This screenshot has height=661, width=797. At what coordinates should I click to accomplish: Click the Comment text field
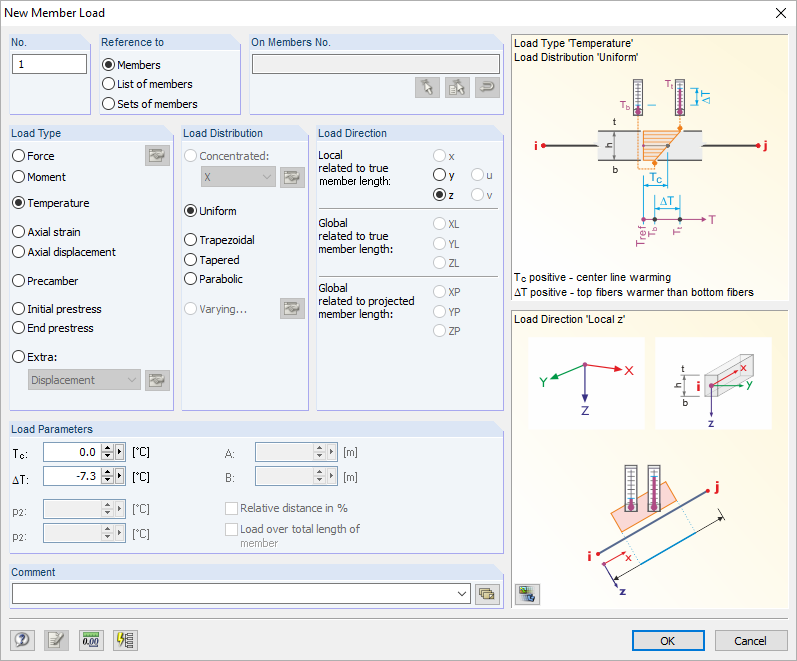coord(234,594)
